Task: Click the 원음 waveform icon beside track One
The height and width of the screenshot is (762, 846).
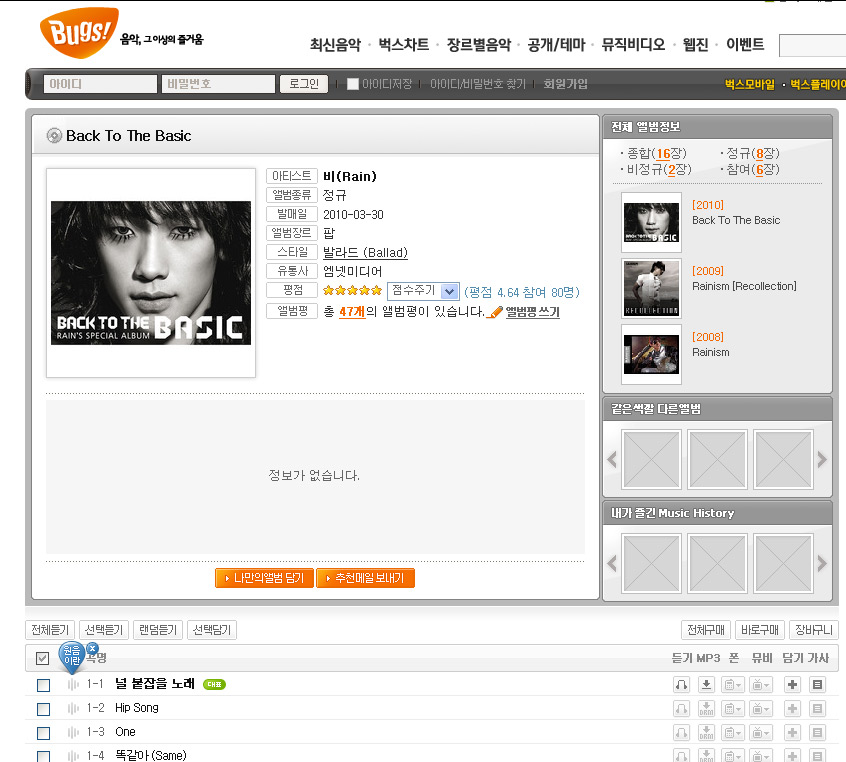Action: [x=73, y=732]
